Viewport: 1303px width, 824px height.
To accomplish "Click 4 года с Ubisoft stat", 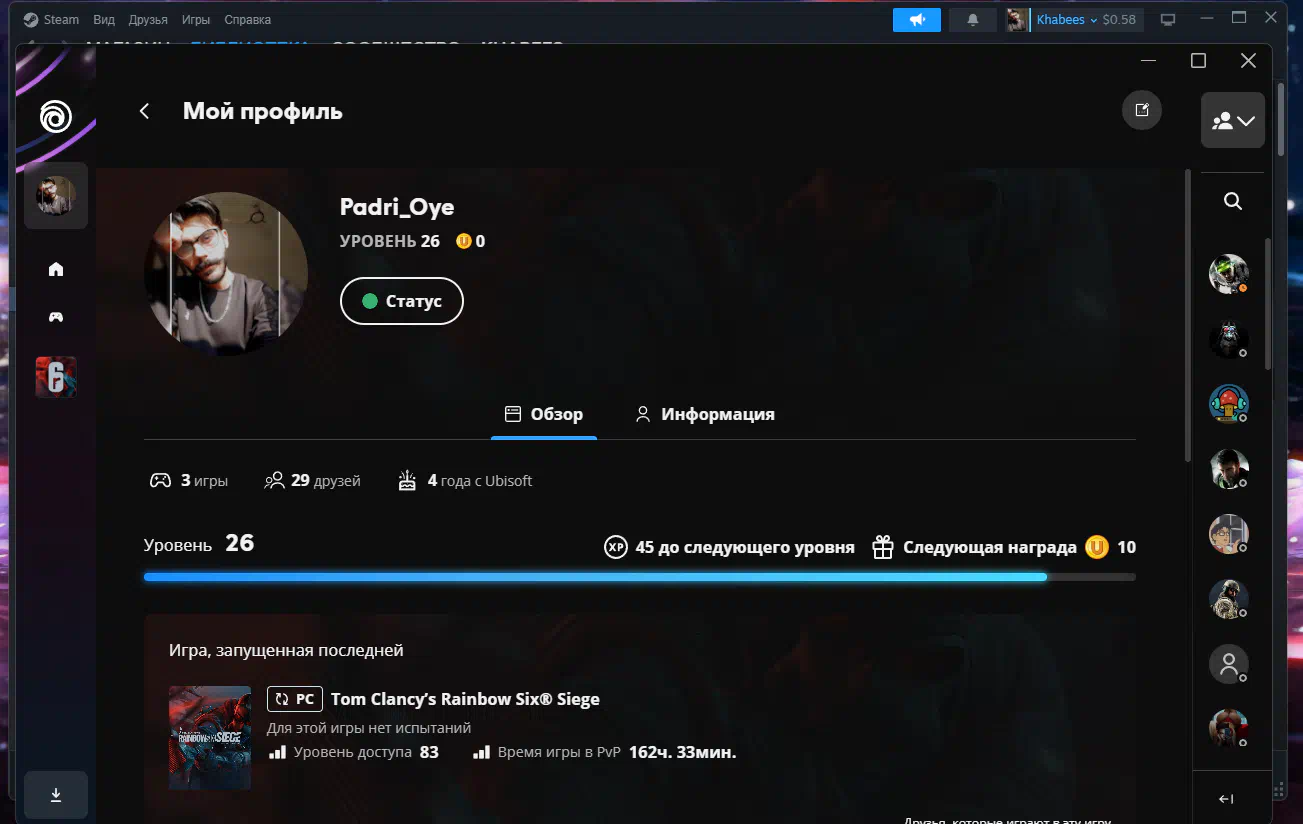I will (465, 481).
